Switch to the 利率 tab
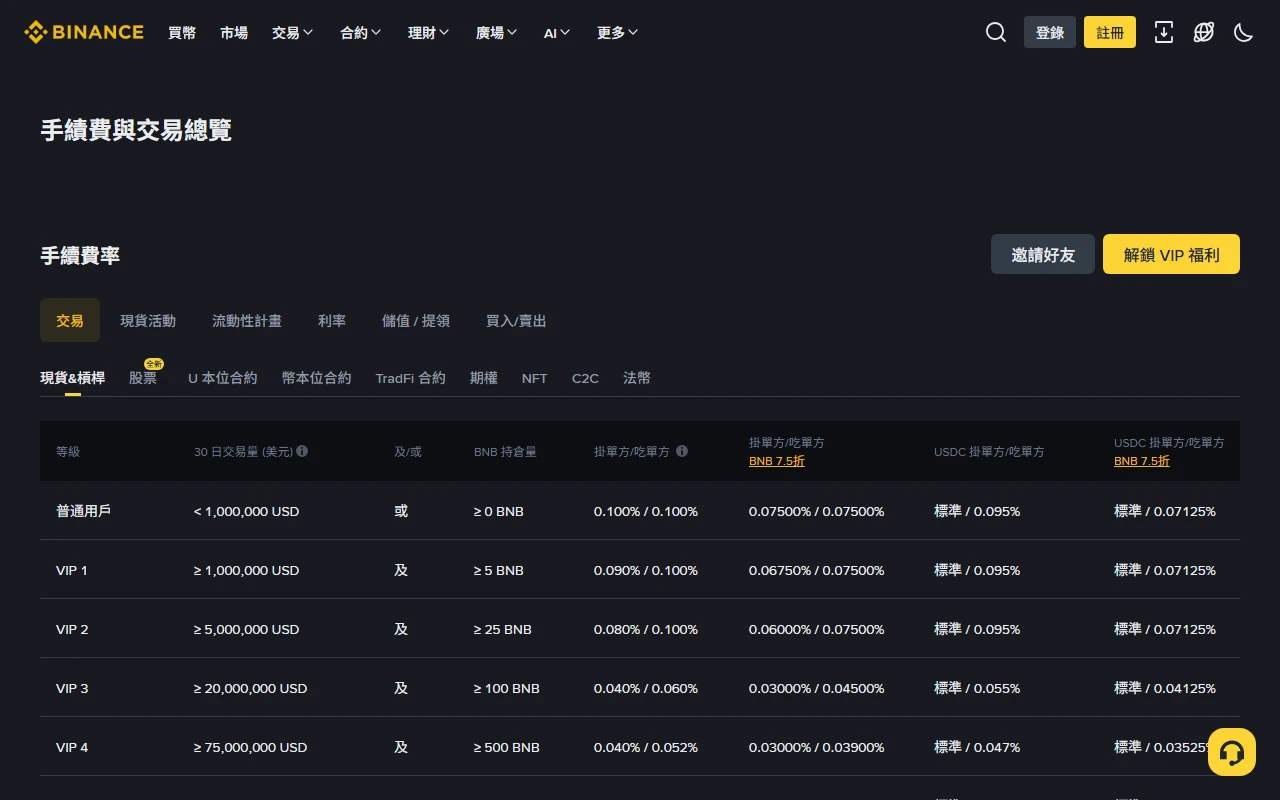The image size is (1280, 800). click(x=332, y=320)
